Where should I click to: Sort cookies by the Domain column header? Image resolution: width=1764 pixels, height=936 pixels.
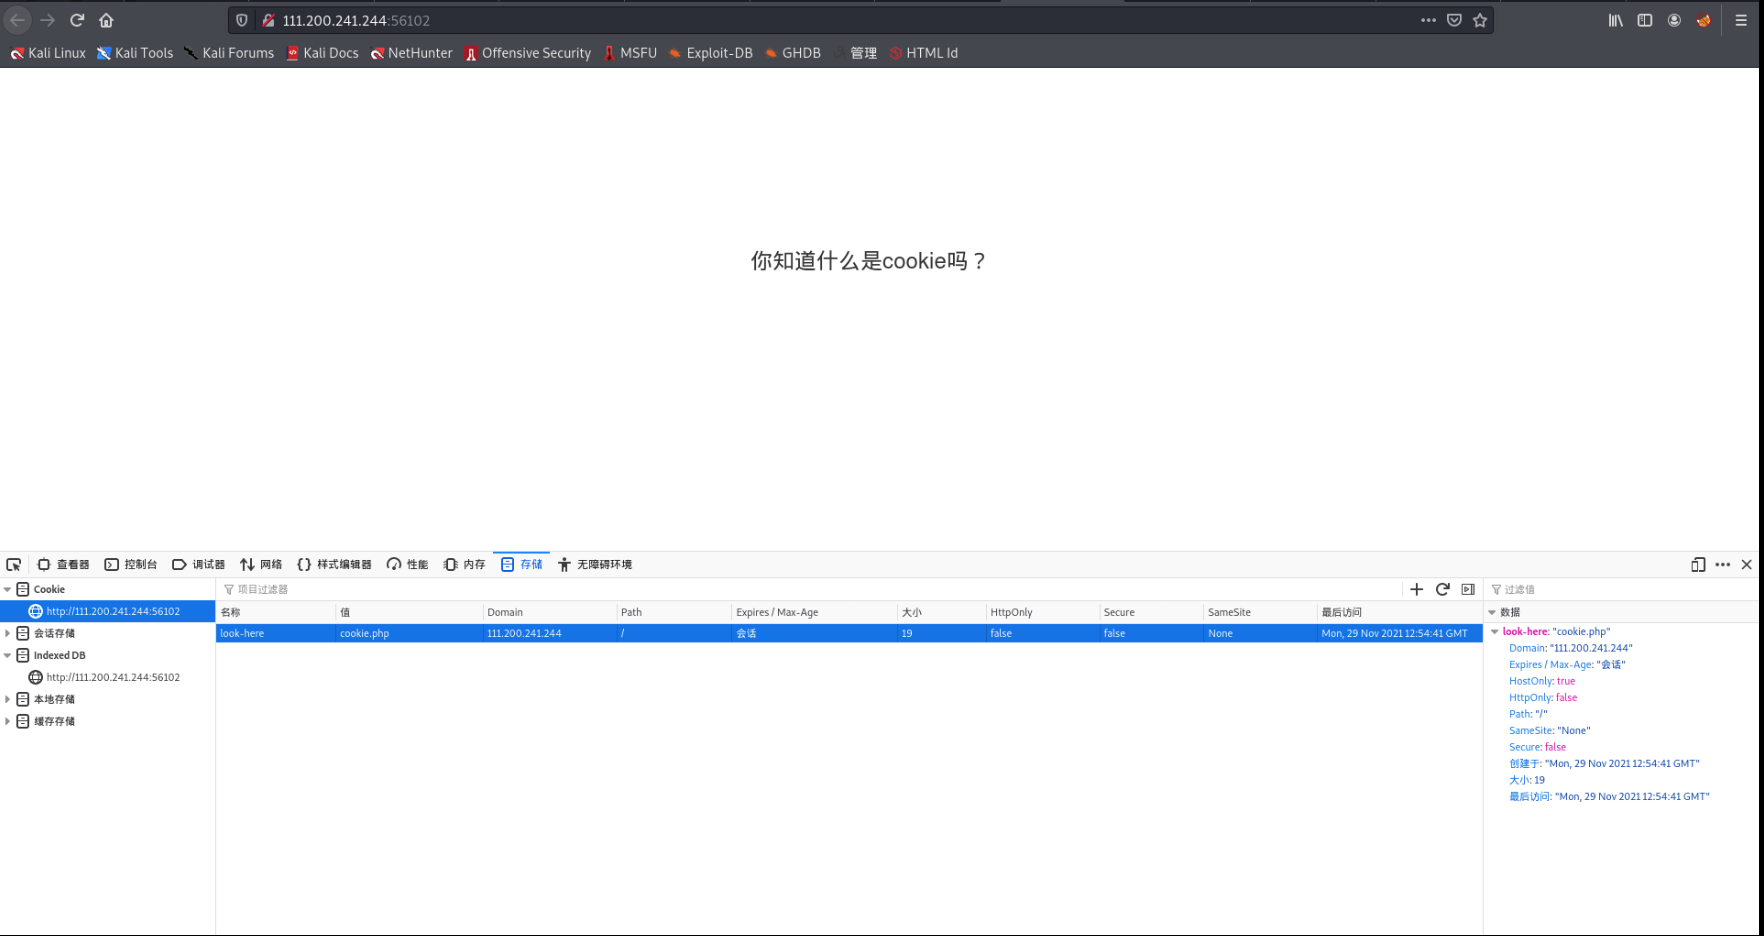[549, 612]
